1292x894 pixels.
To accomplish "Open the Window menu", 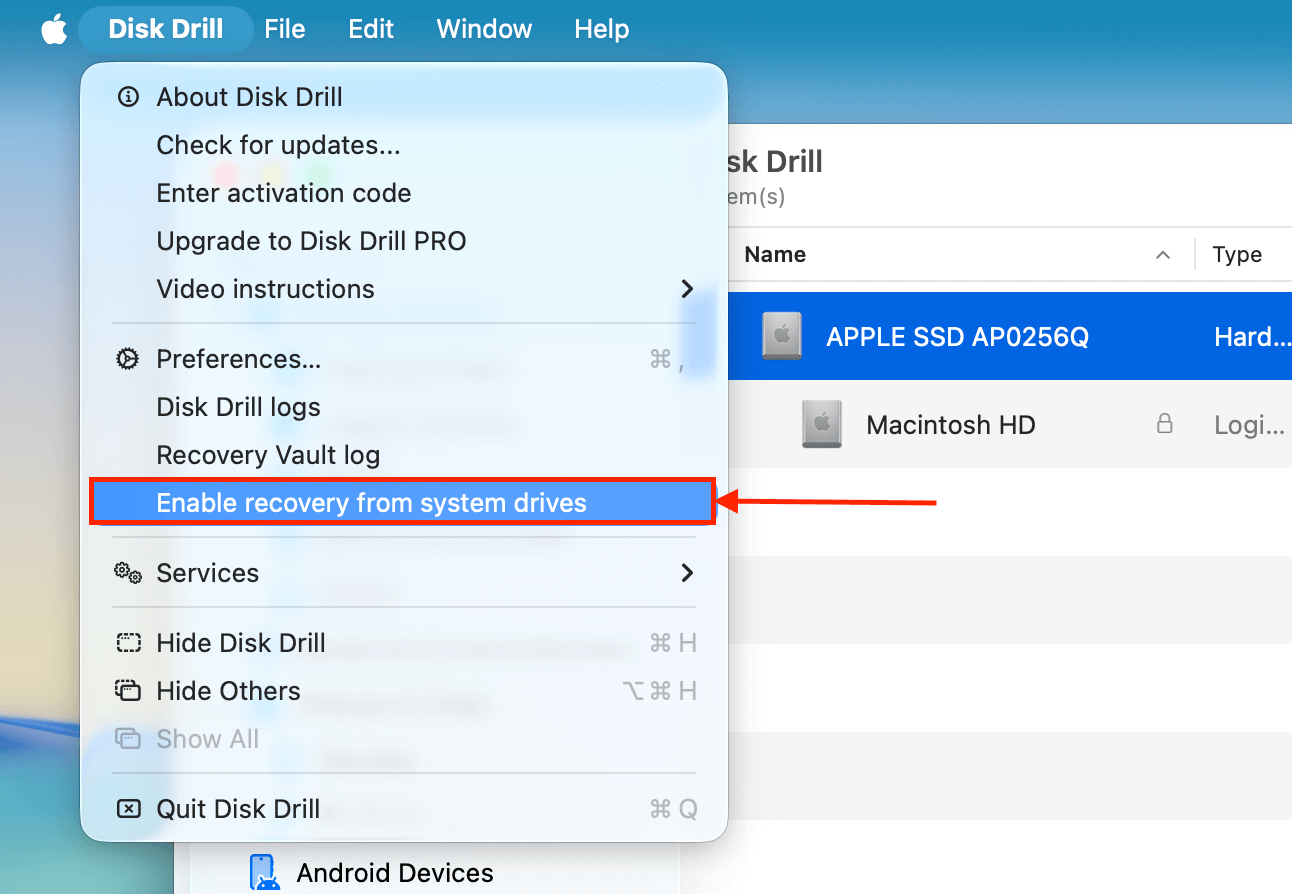I will [x=484, y=29].
